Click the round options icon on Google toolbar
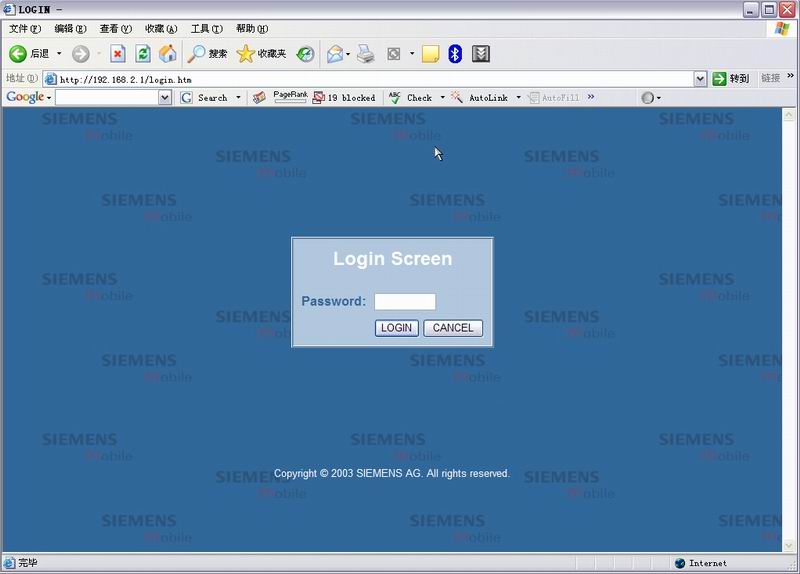The width and height of the screenshot is (800, 574). [647, 97]
